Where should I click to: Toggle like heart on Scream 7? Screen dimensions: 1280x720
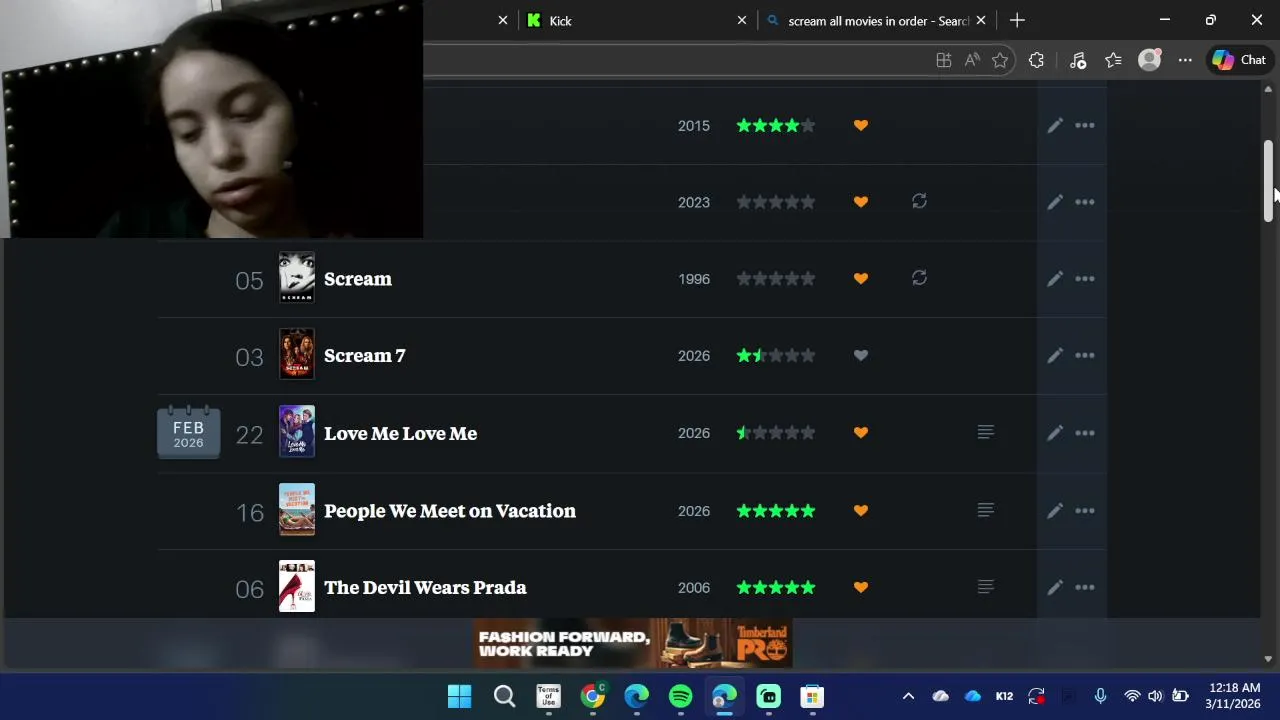click(861, 355)
